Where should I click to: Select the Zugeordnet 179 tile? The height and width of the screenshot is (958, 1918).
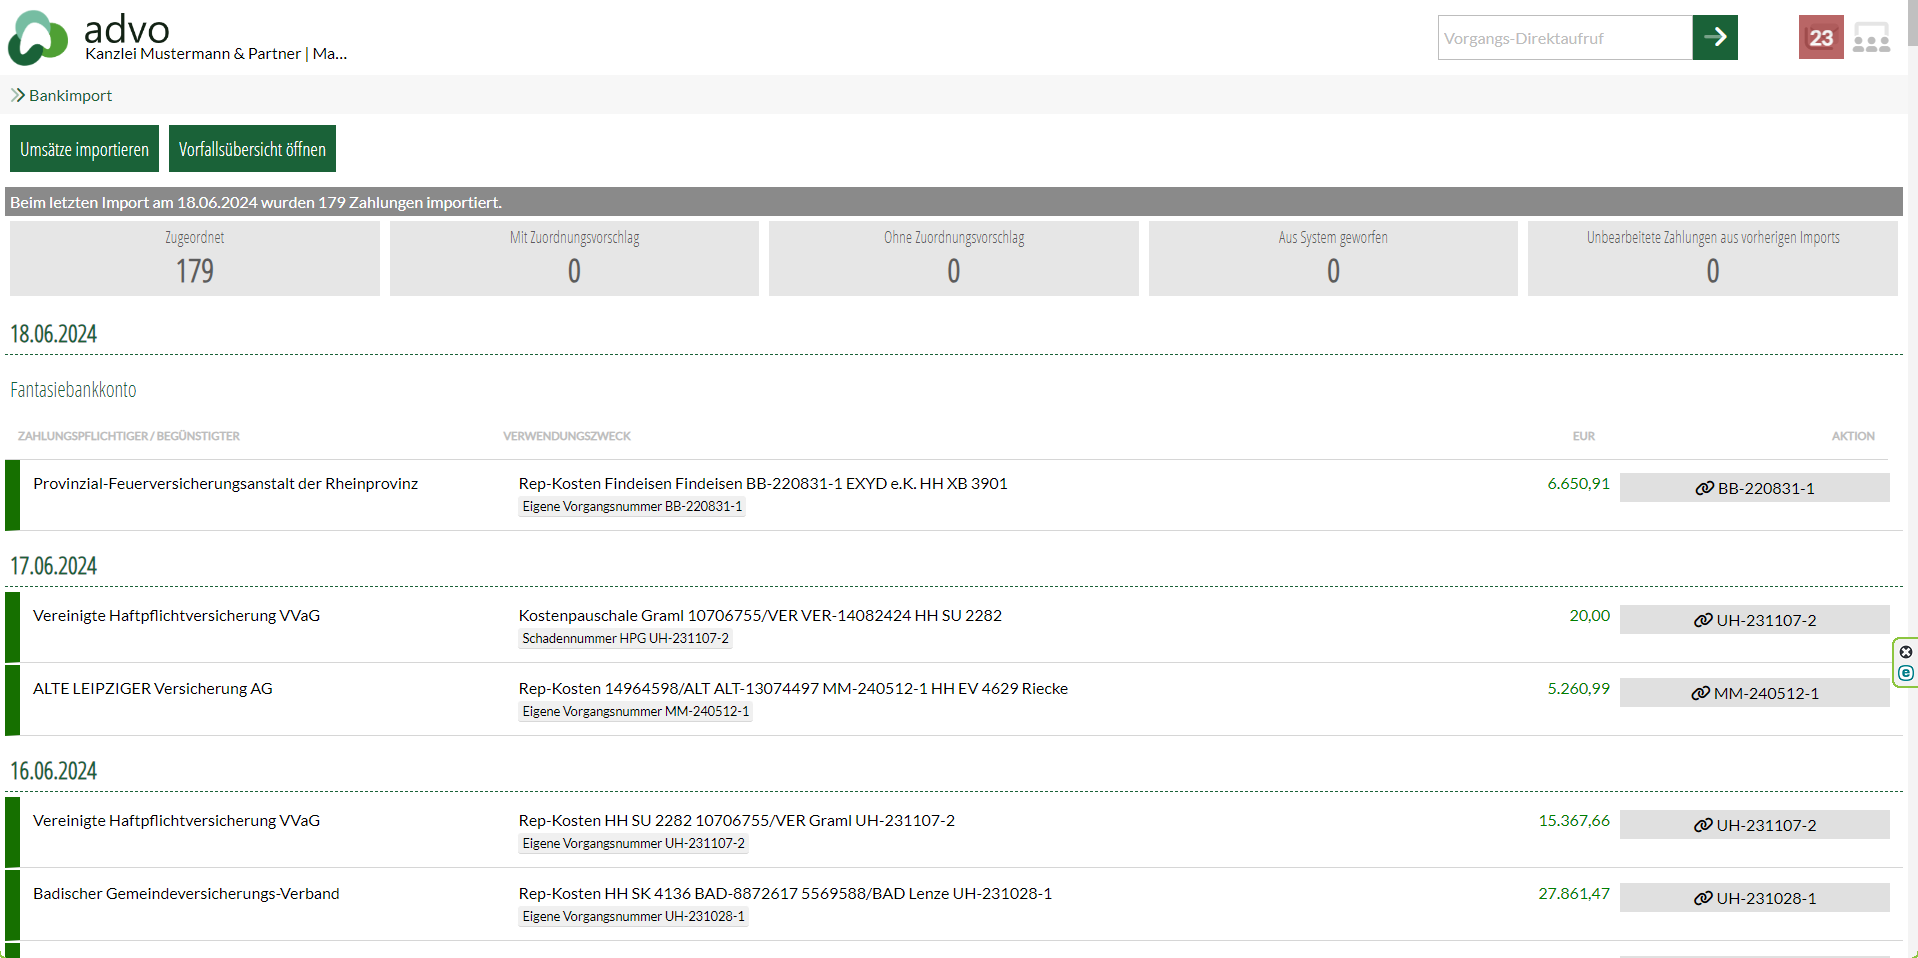pyautogui.click(x=195, y=258)
